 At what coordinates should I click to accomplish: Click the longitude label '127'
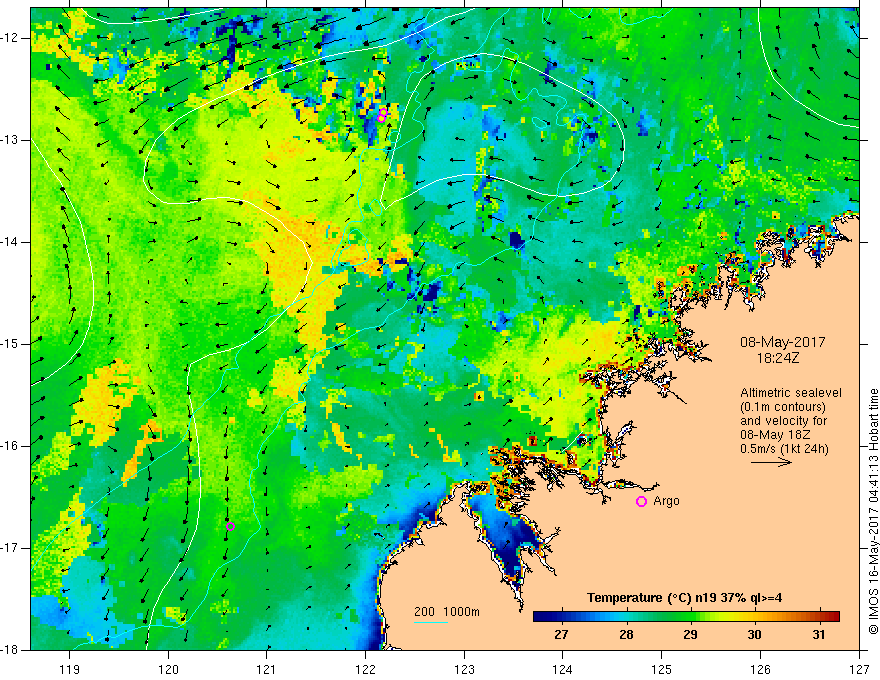859,670
